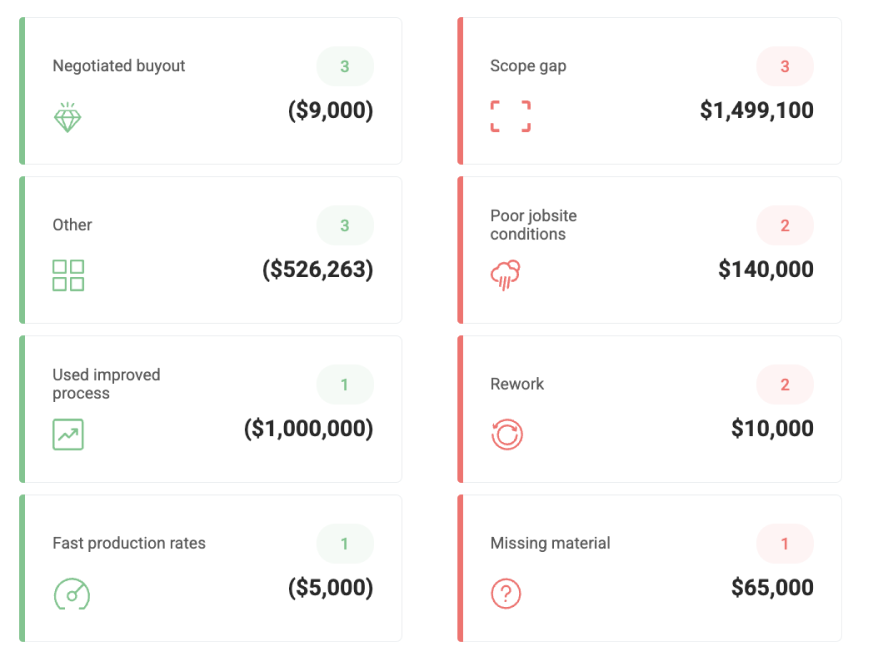Open the Scope gap $1,499,100 amount

757,110
